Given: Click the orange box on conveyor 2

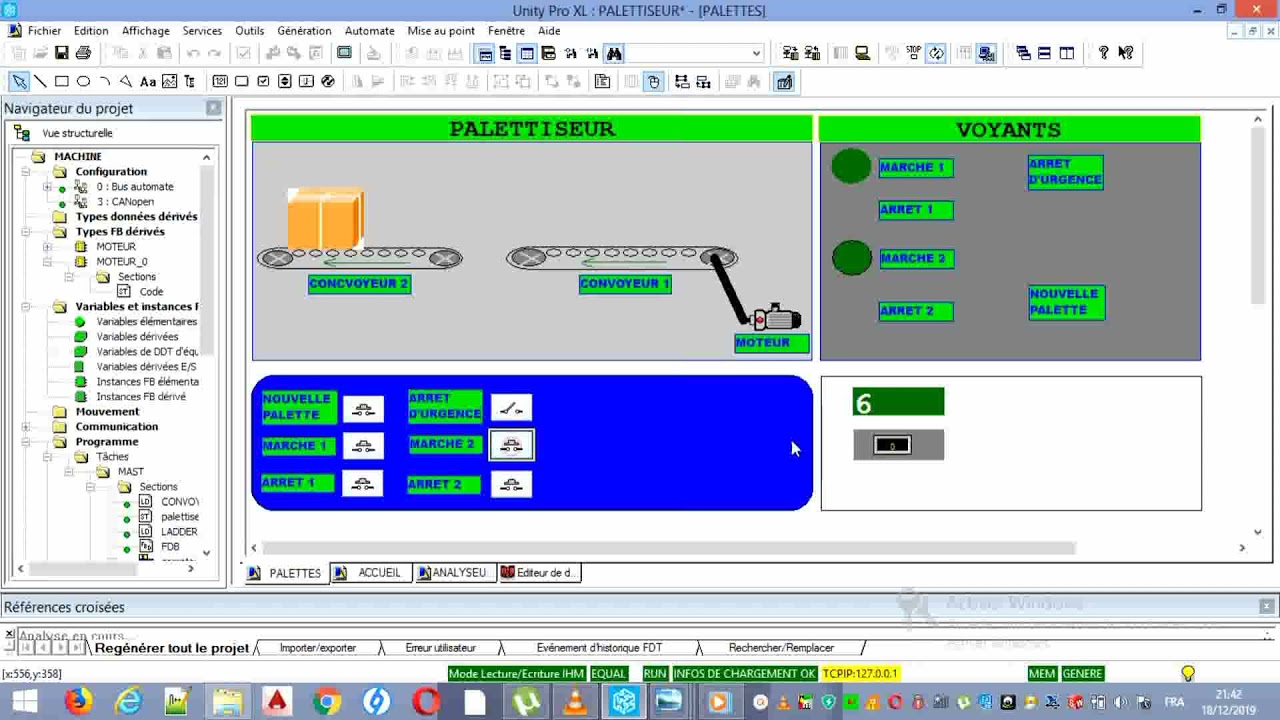Looking at the screenshot, I should (325, 218).
